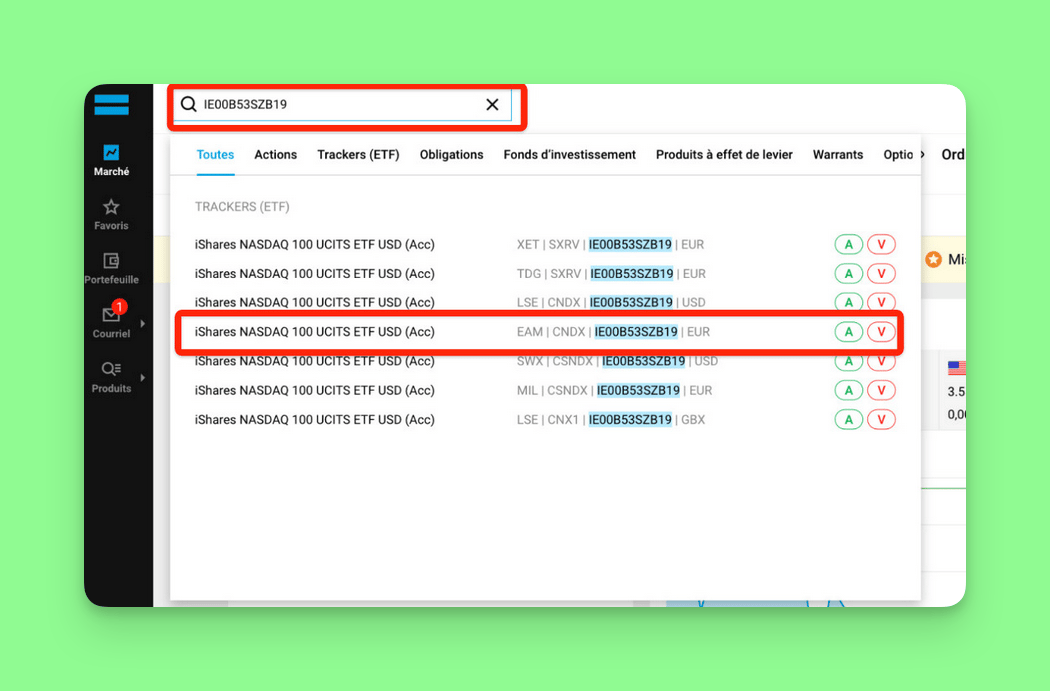
Task: Click buy (A) button for XET SXRV listing
Action: click(848, 245)
